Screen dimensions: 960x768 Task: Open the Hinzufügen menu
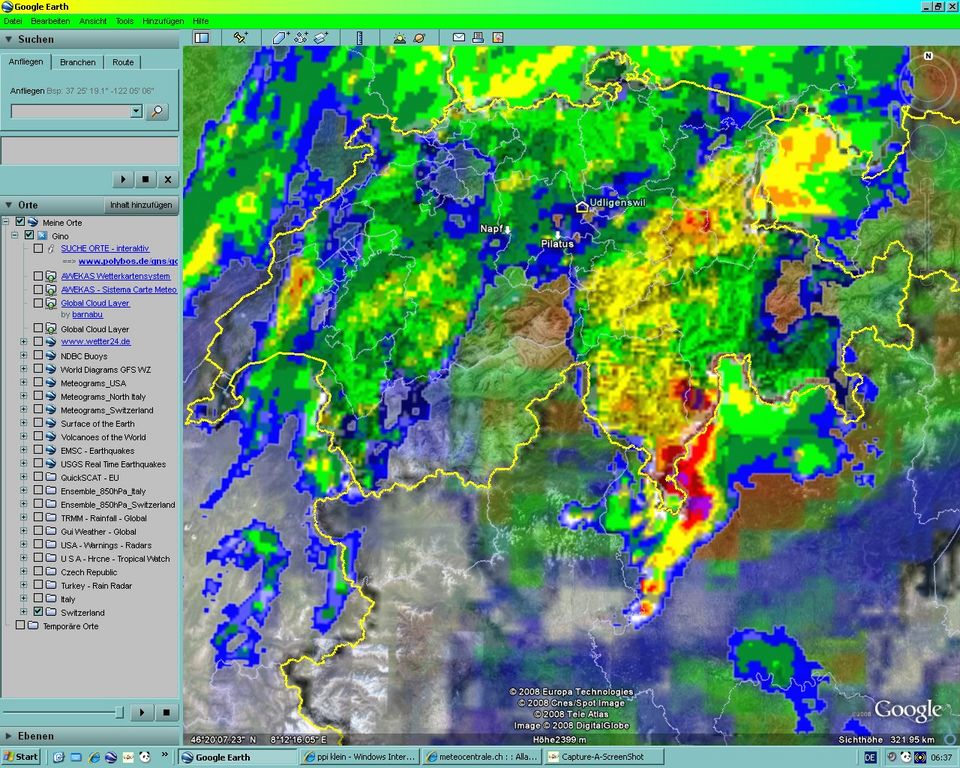click(x=163, y=21)
